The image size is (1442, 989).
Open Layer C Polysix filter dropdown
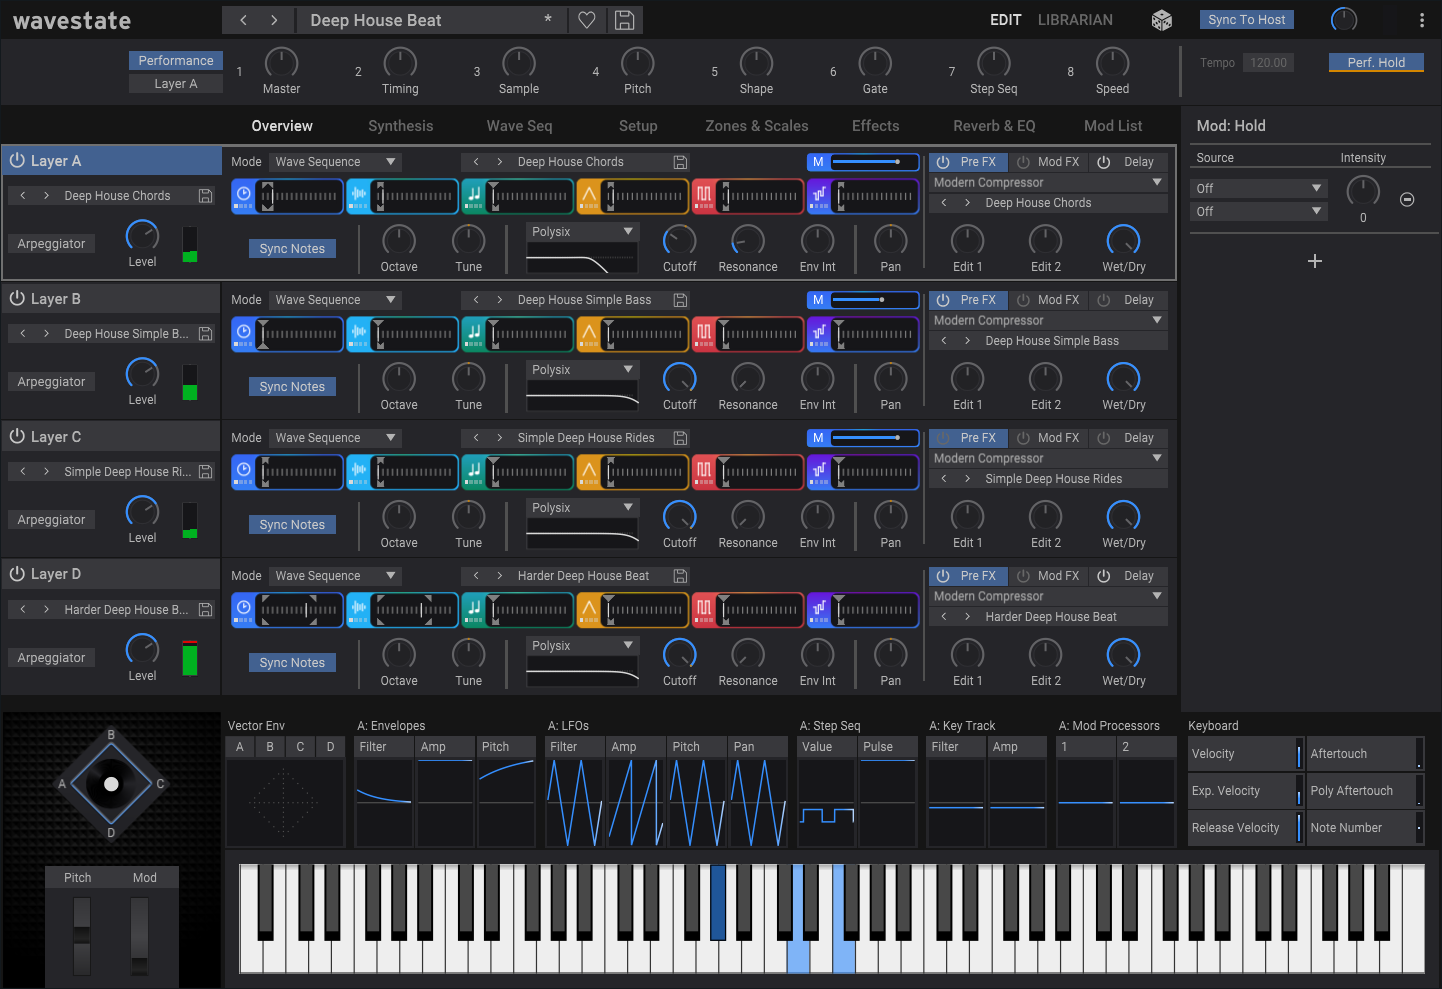click(x=582, y=508)
